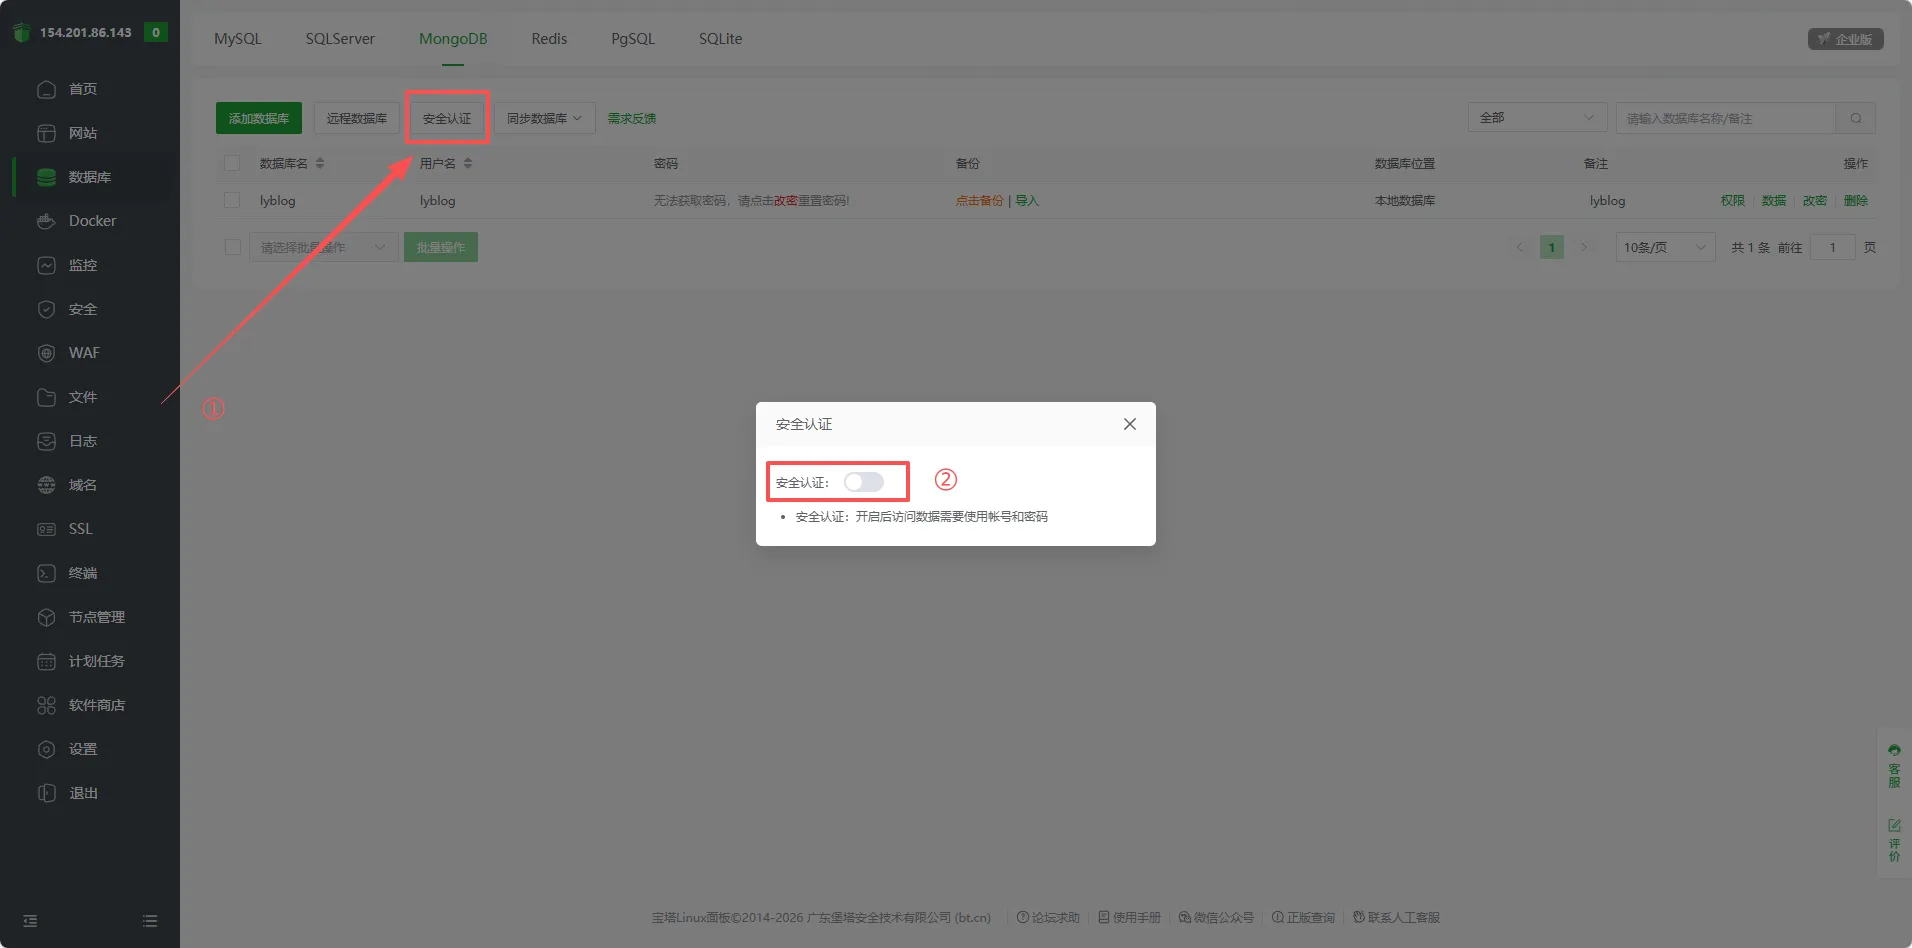The height and width of the screenshot is (948, 1912).
Task: Click the Docker icon in sidebar
Action: [46, 221]
